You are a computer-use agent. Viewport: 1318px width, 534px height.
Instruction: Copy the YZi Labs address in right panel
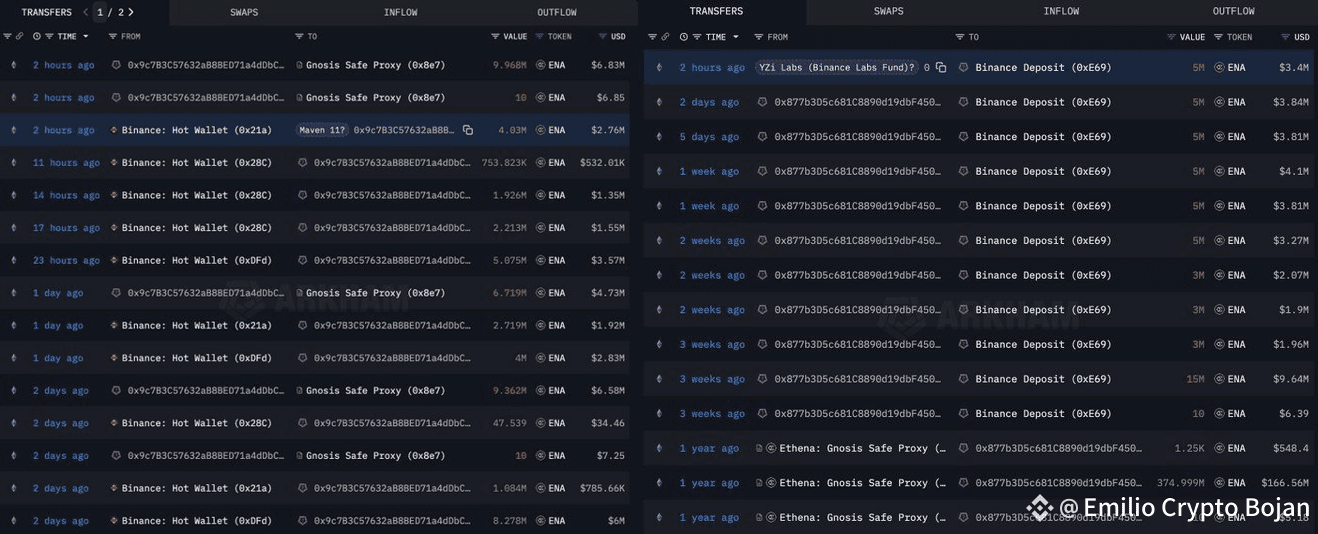(941, 67)
